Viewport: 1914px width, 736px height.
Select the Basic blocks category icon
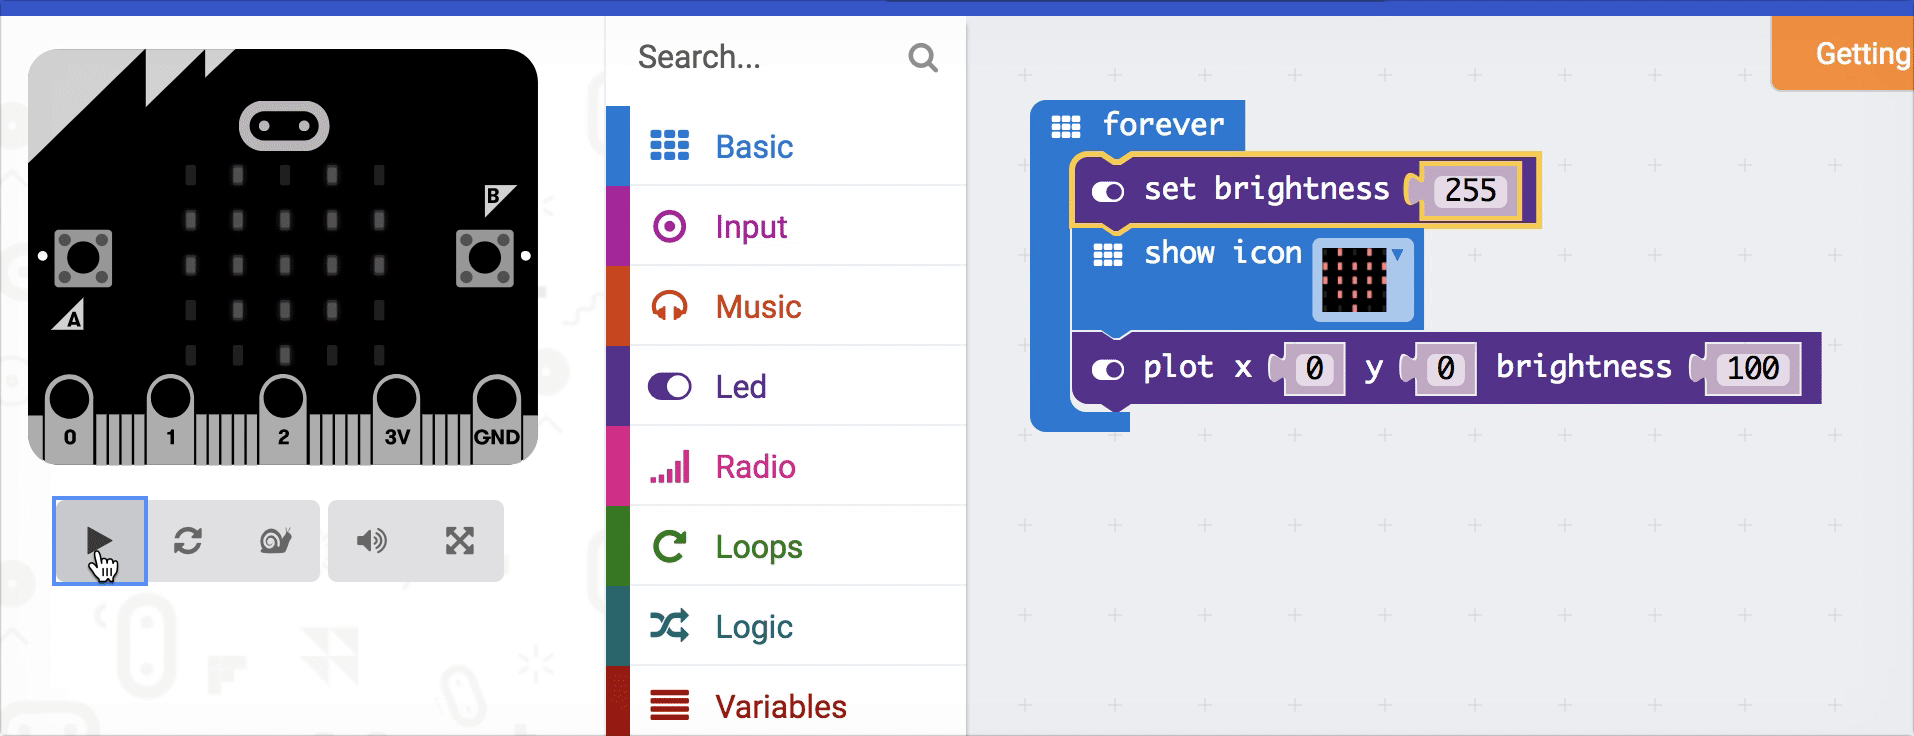point(671,146)
